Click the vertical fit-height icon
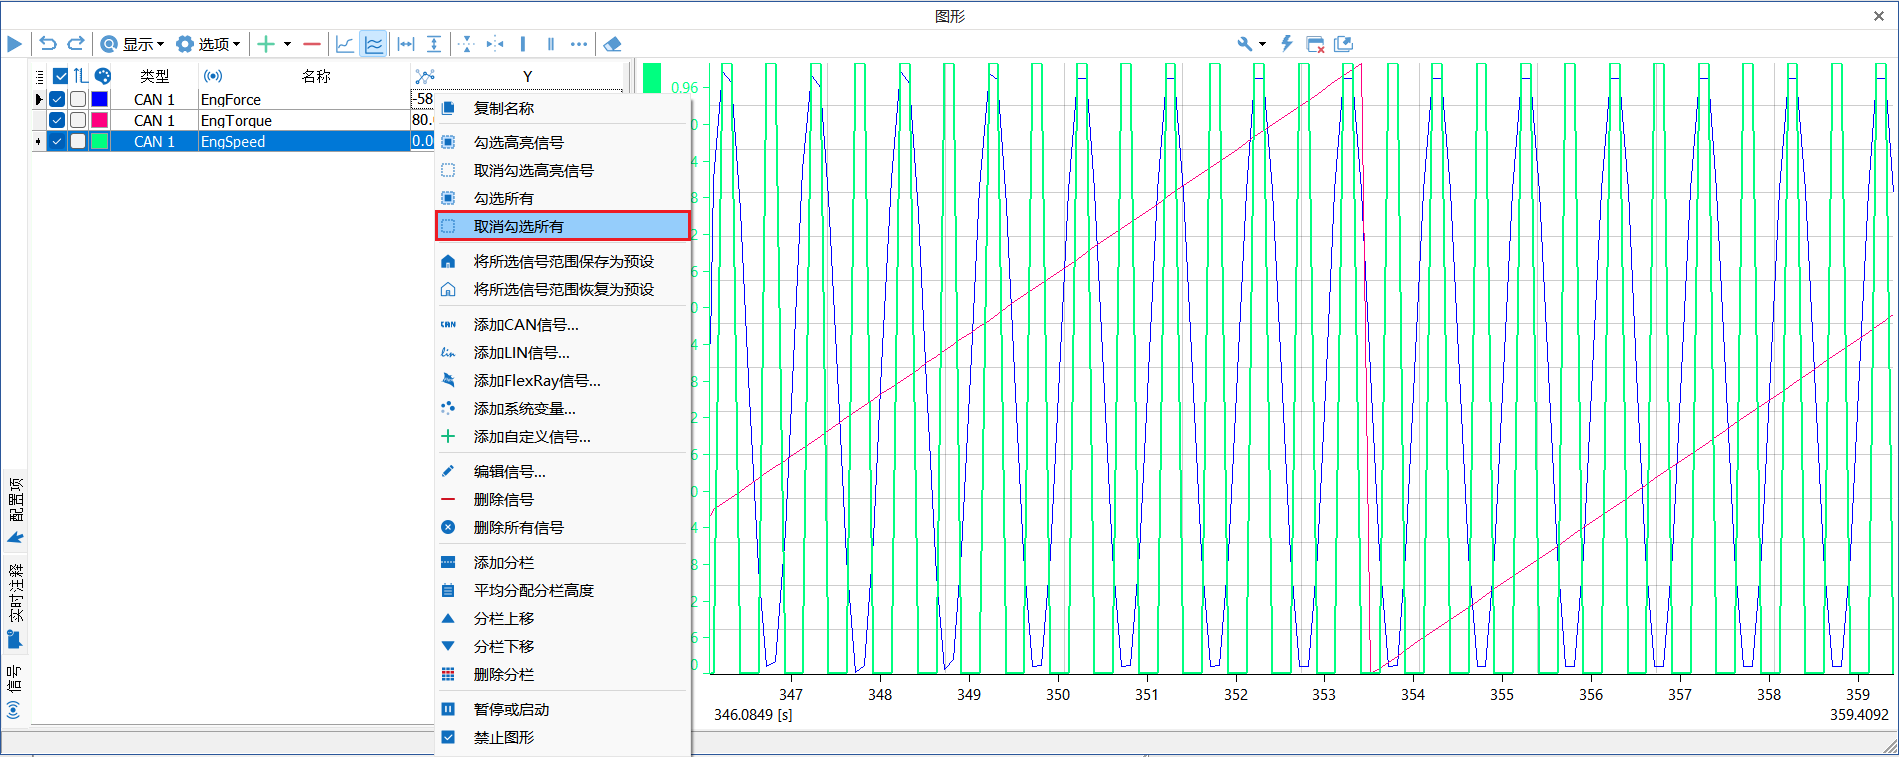 434,44
